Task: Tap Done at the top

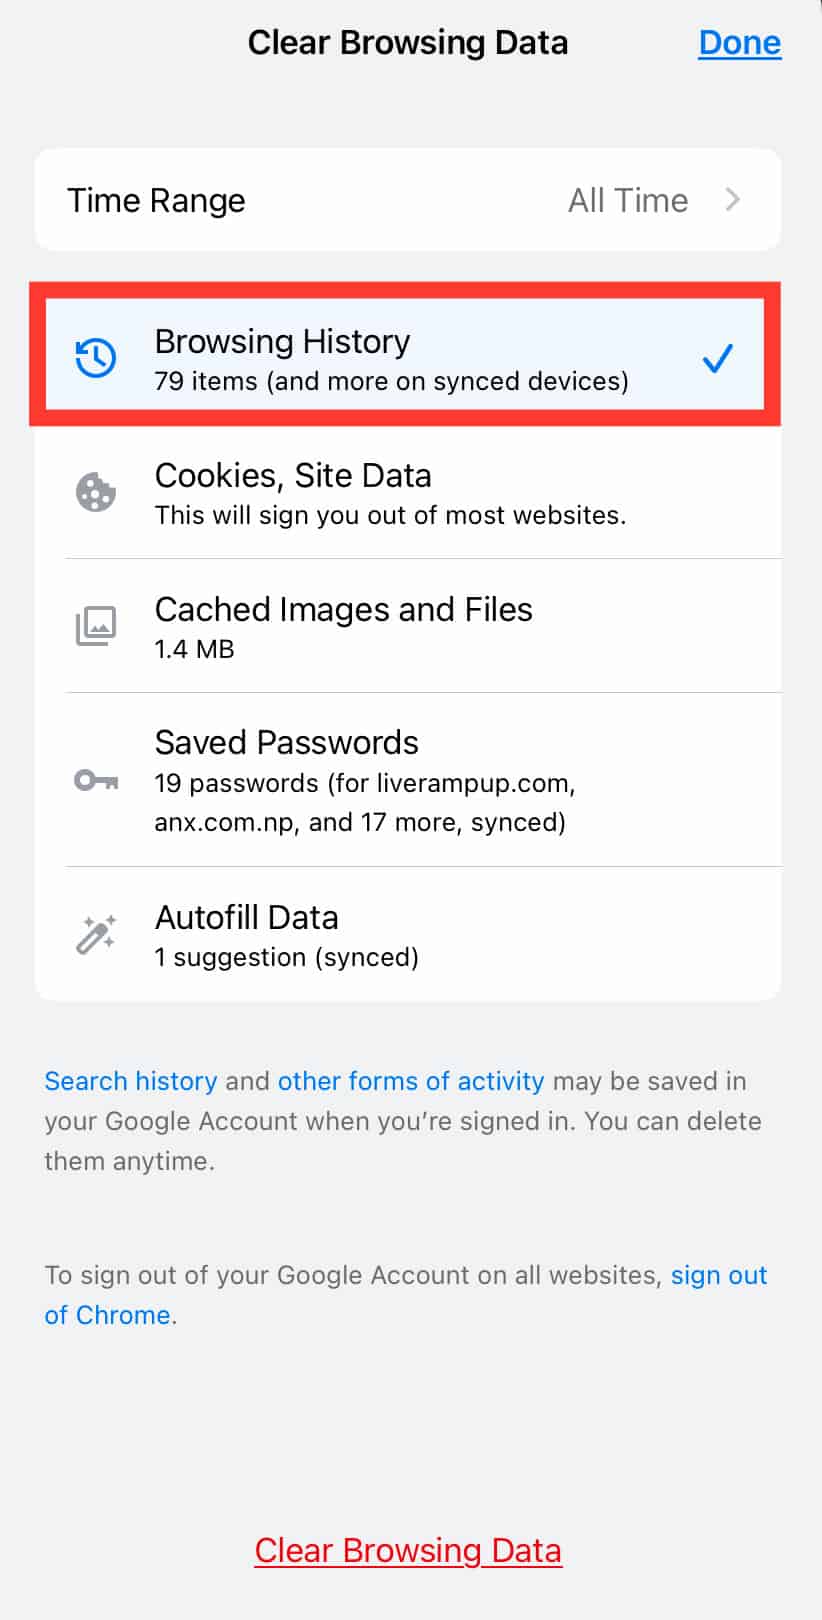Action: pos(740,43)
